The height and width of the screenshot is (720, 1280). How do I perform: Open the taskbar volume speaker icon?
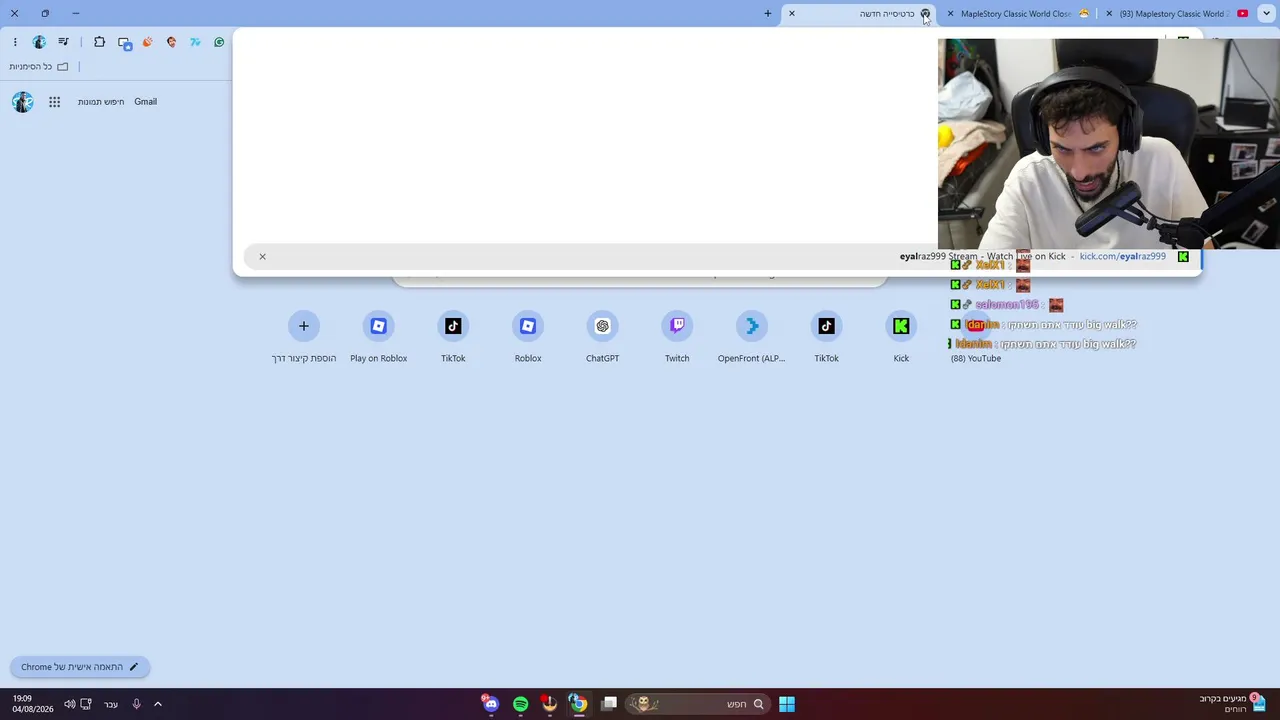click(x=70, y=704)
